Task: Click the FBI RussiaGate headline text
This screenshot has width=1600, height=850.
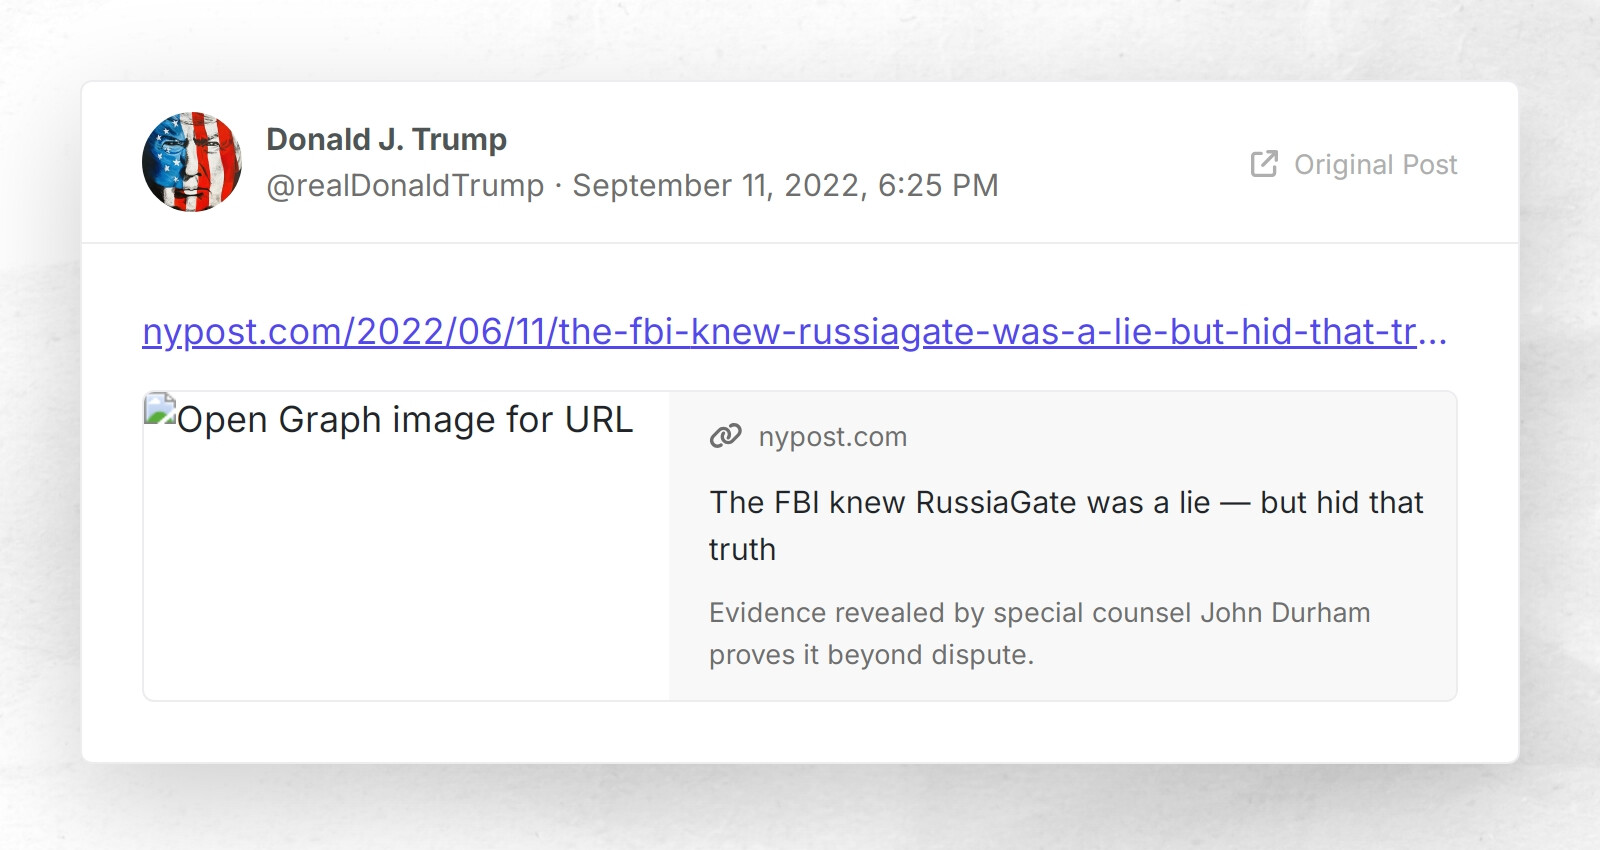Action: click(x=1065, y=525)
